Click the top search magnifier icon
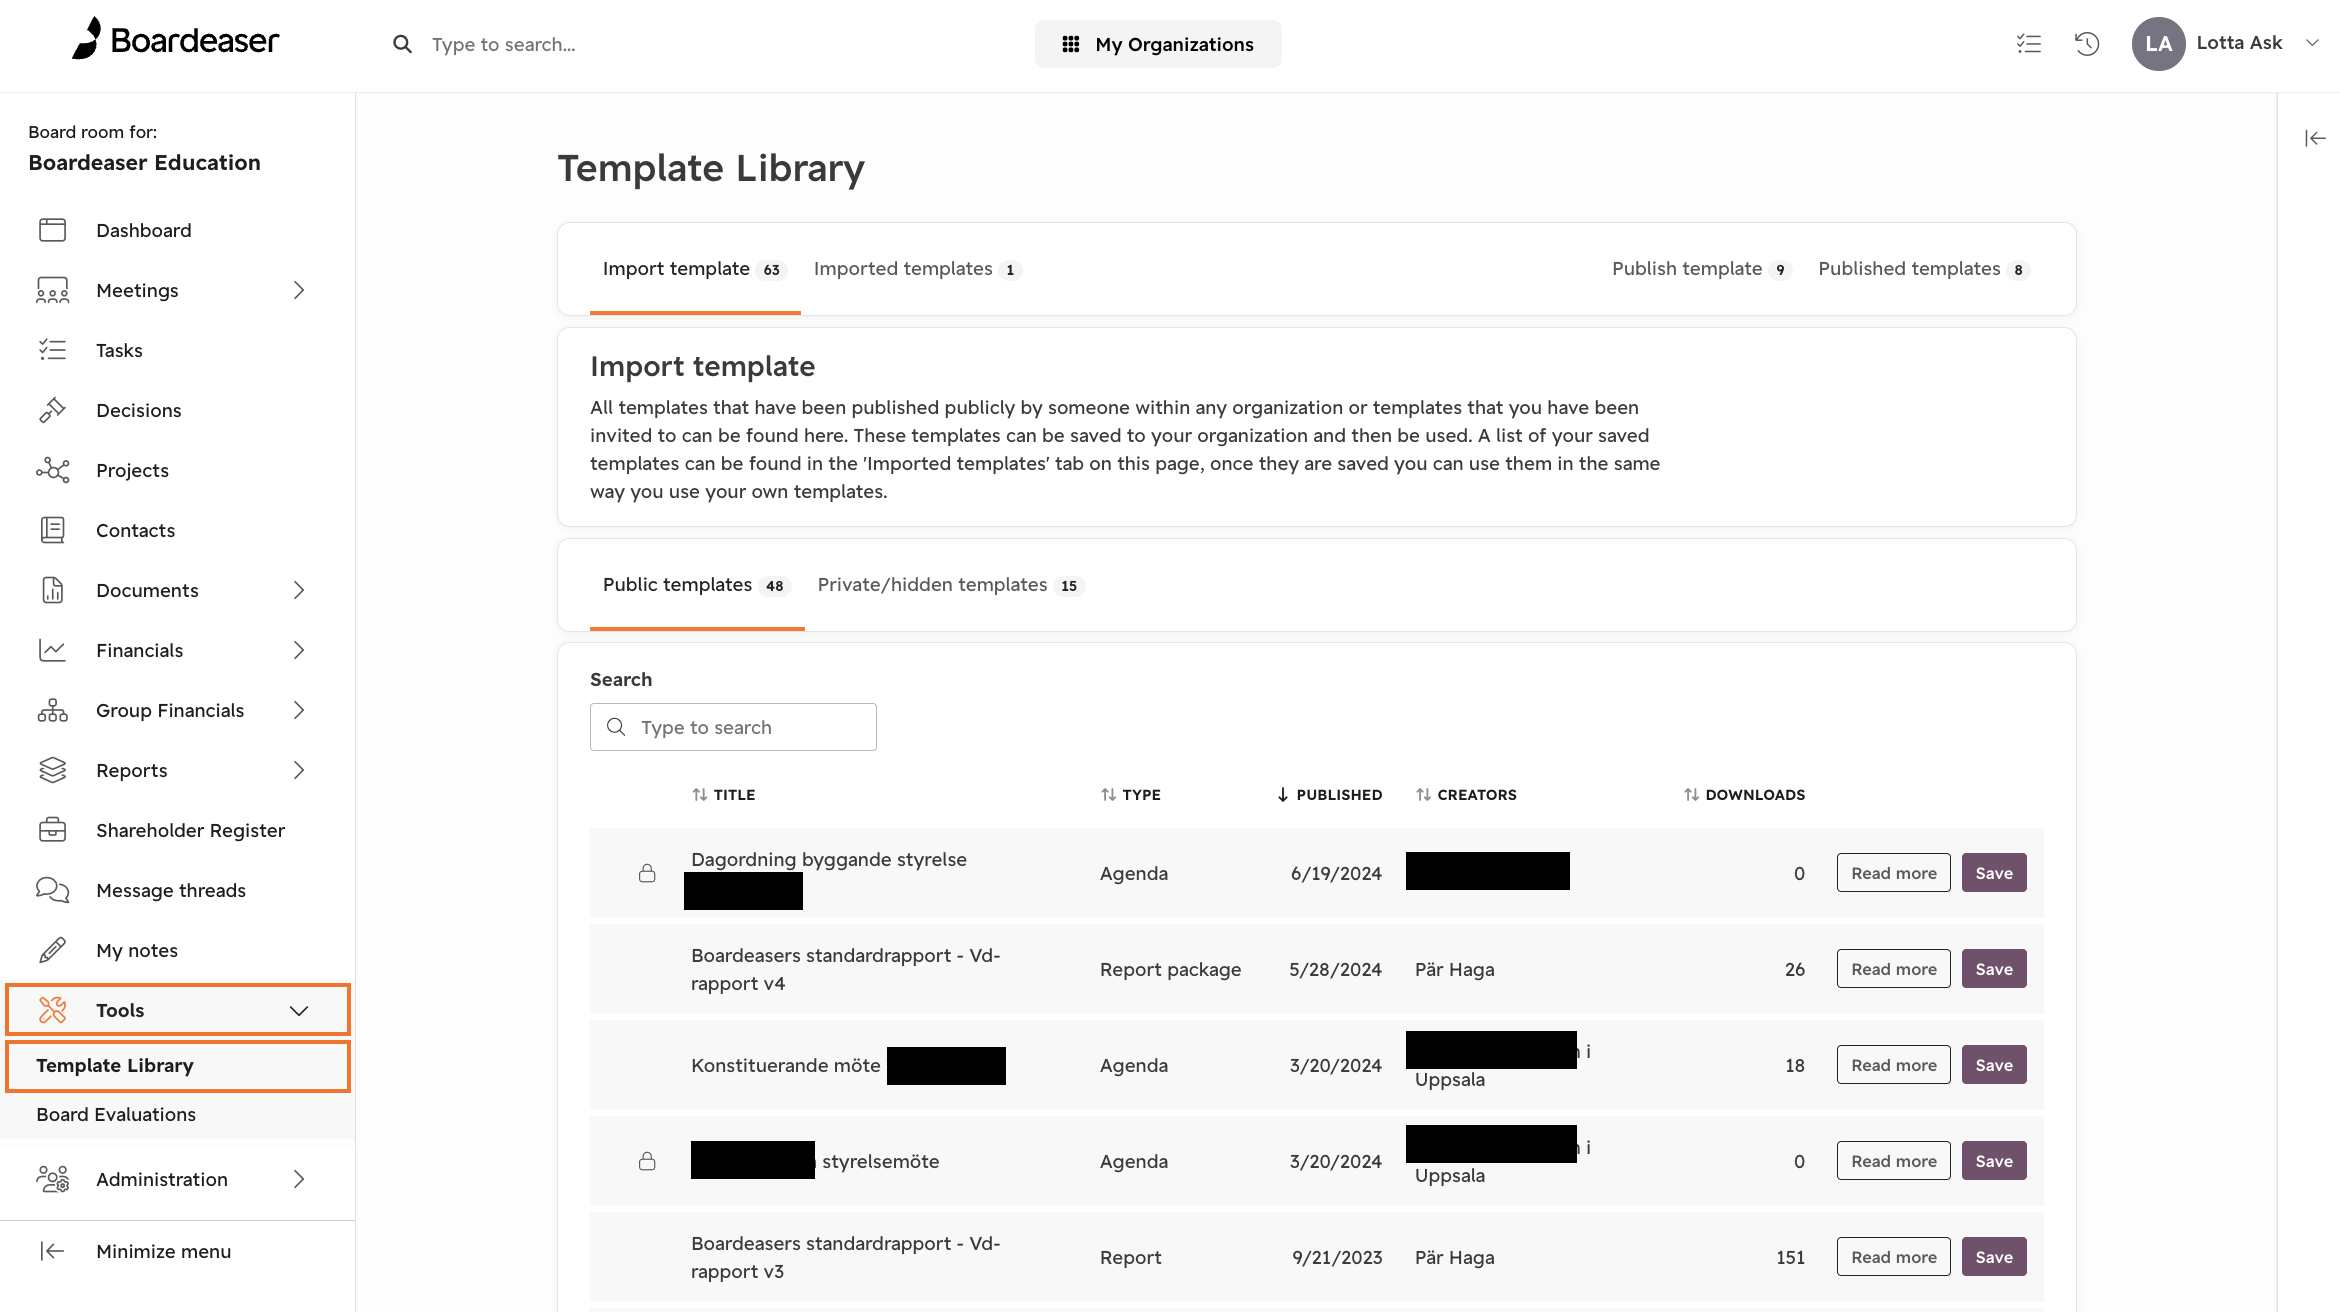 tap(402, 44)
